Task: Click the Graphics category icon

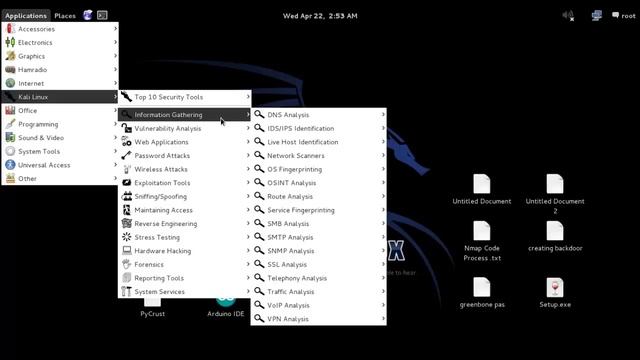Action: [10, 56]
